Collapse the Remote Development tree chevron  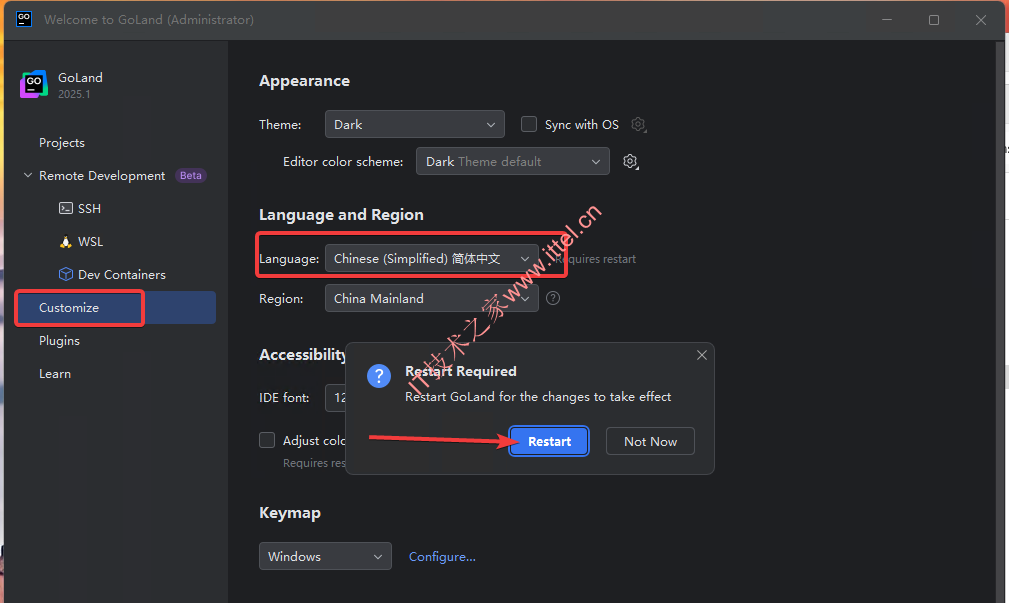point(28,175)
